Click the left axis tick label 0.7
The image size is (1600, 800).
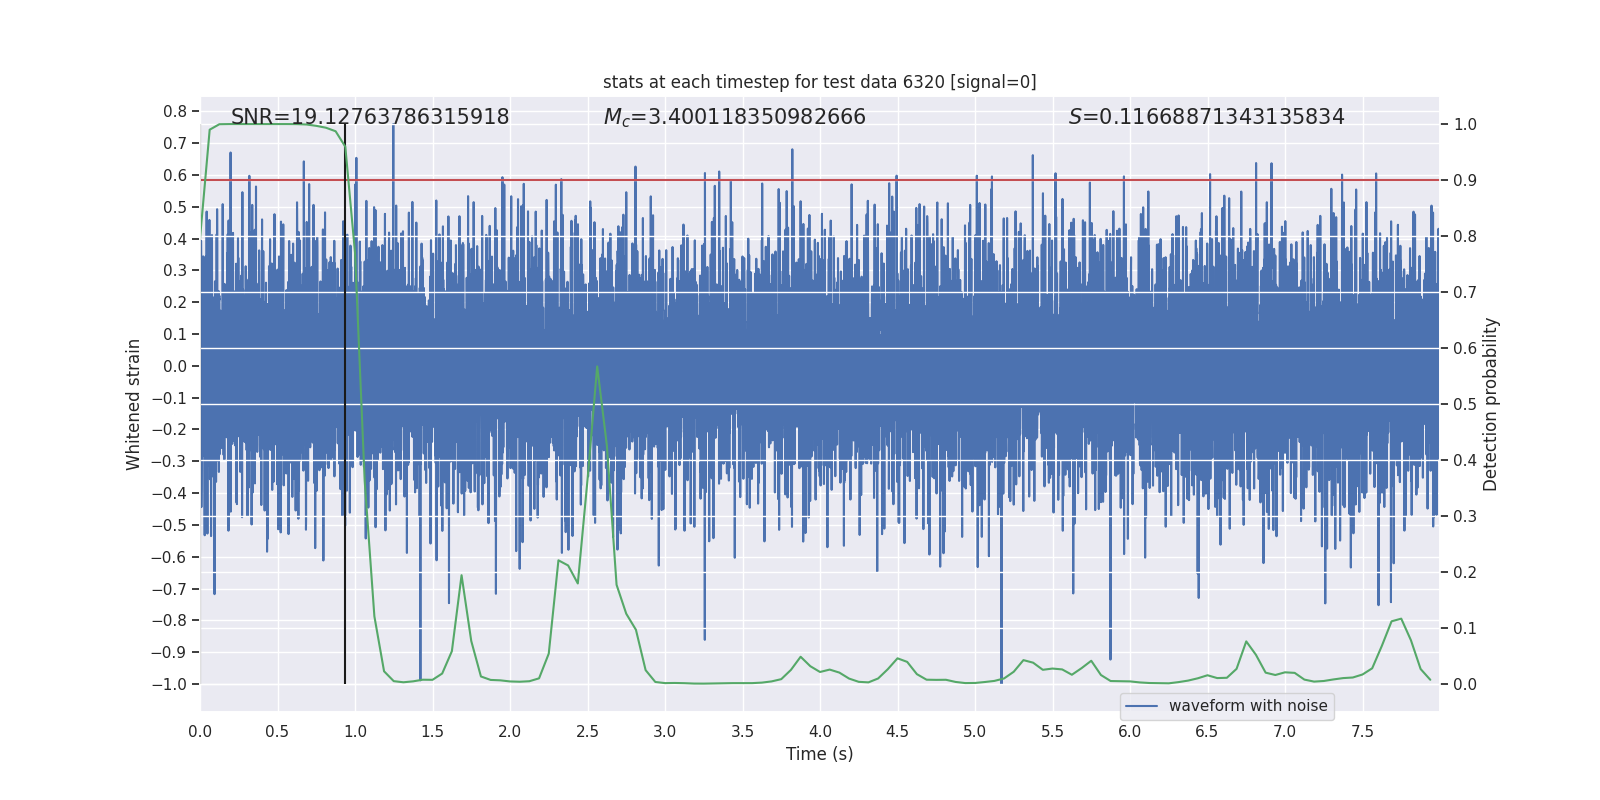tap(175, 144)
